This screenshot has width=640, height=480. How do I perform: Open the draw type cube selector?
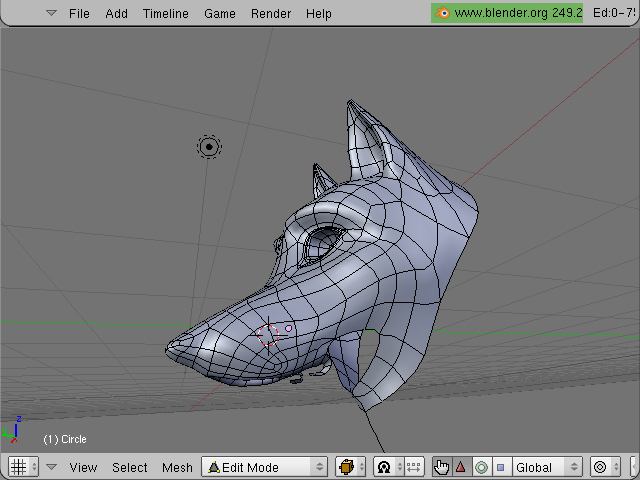350,467
